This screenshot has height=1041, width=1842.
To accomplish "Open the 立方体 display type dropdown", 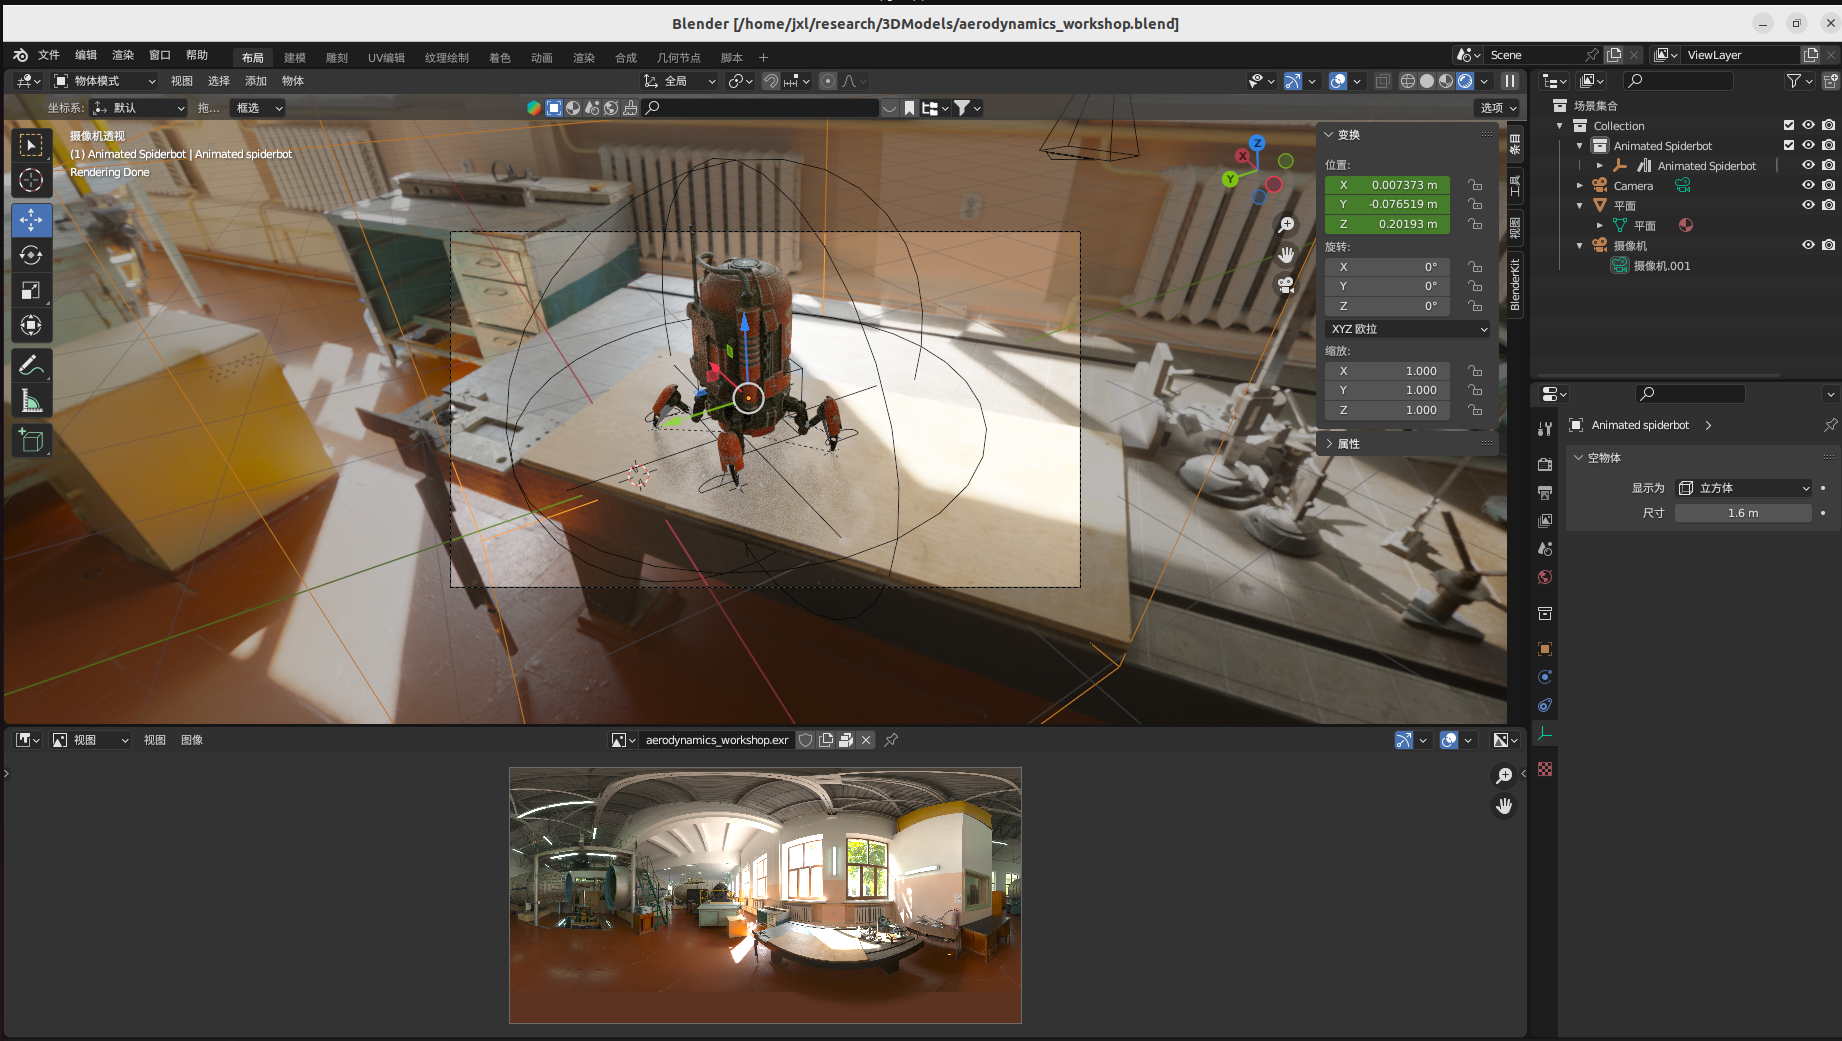I will tap(1744, 488).
